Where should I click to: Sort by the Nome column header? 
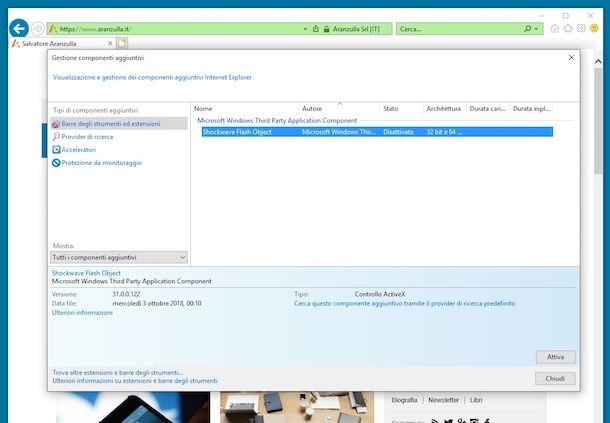pyautogui.click(x=245, y=109)
